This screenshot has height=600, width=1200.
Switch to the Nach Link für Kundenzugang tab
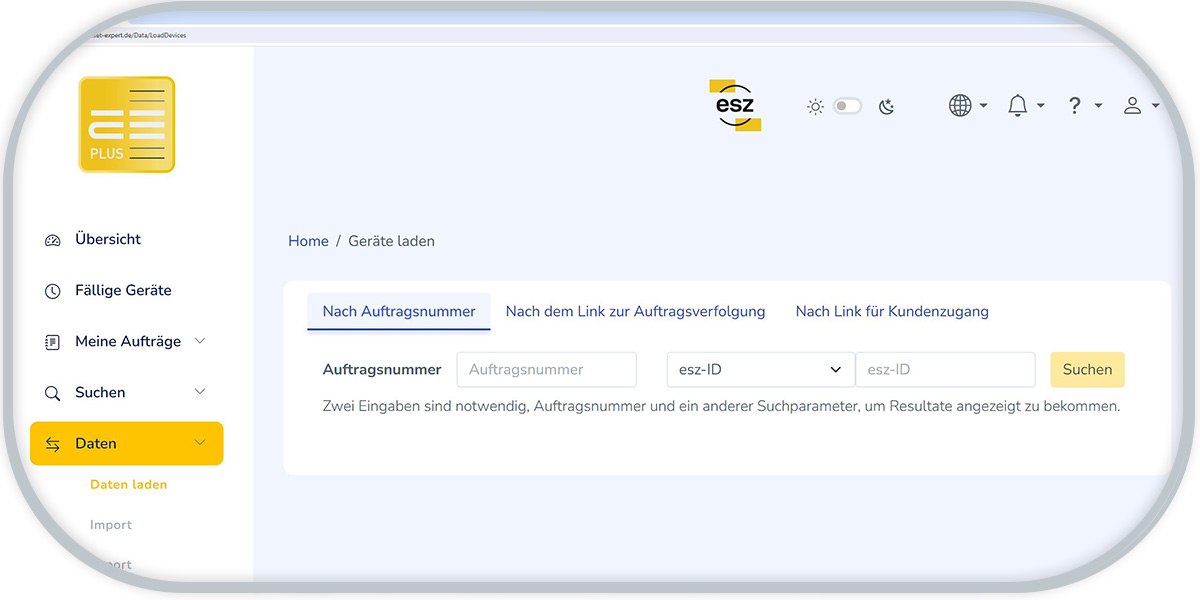point(891,311)
